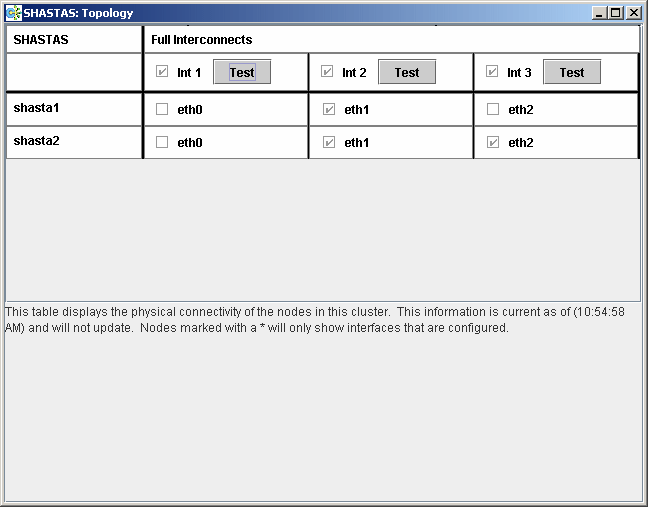This screenshot has width=648, height=507.
Task: Click the Int 2 label
Action: click(x=354, y=73)
